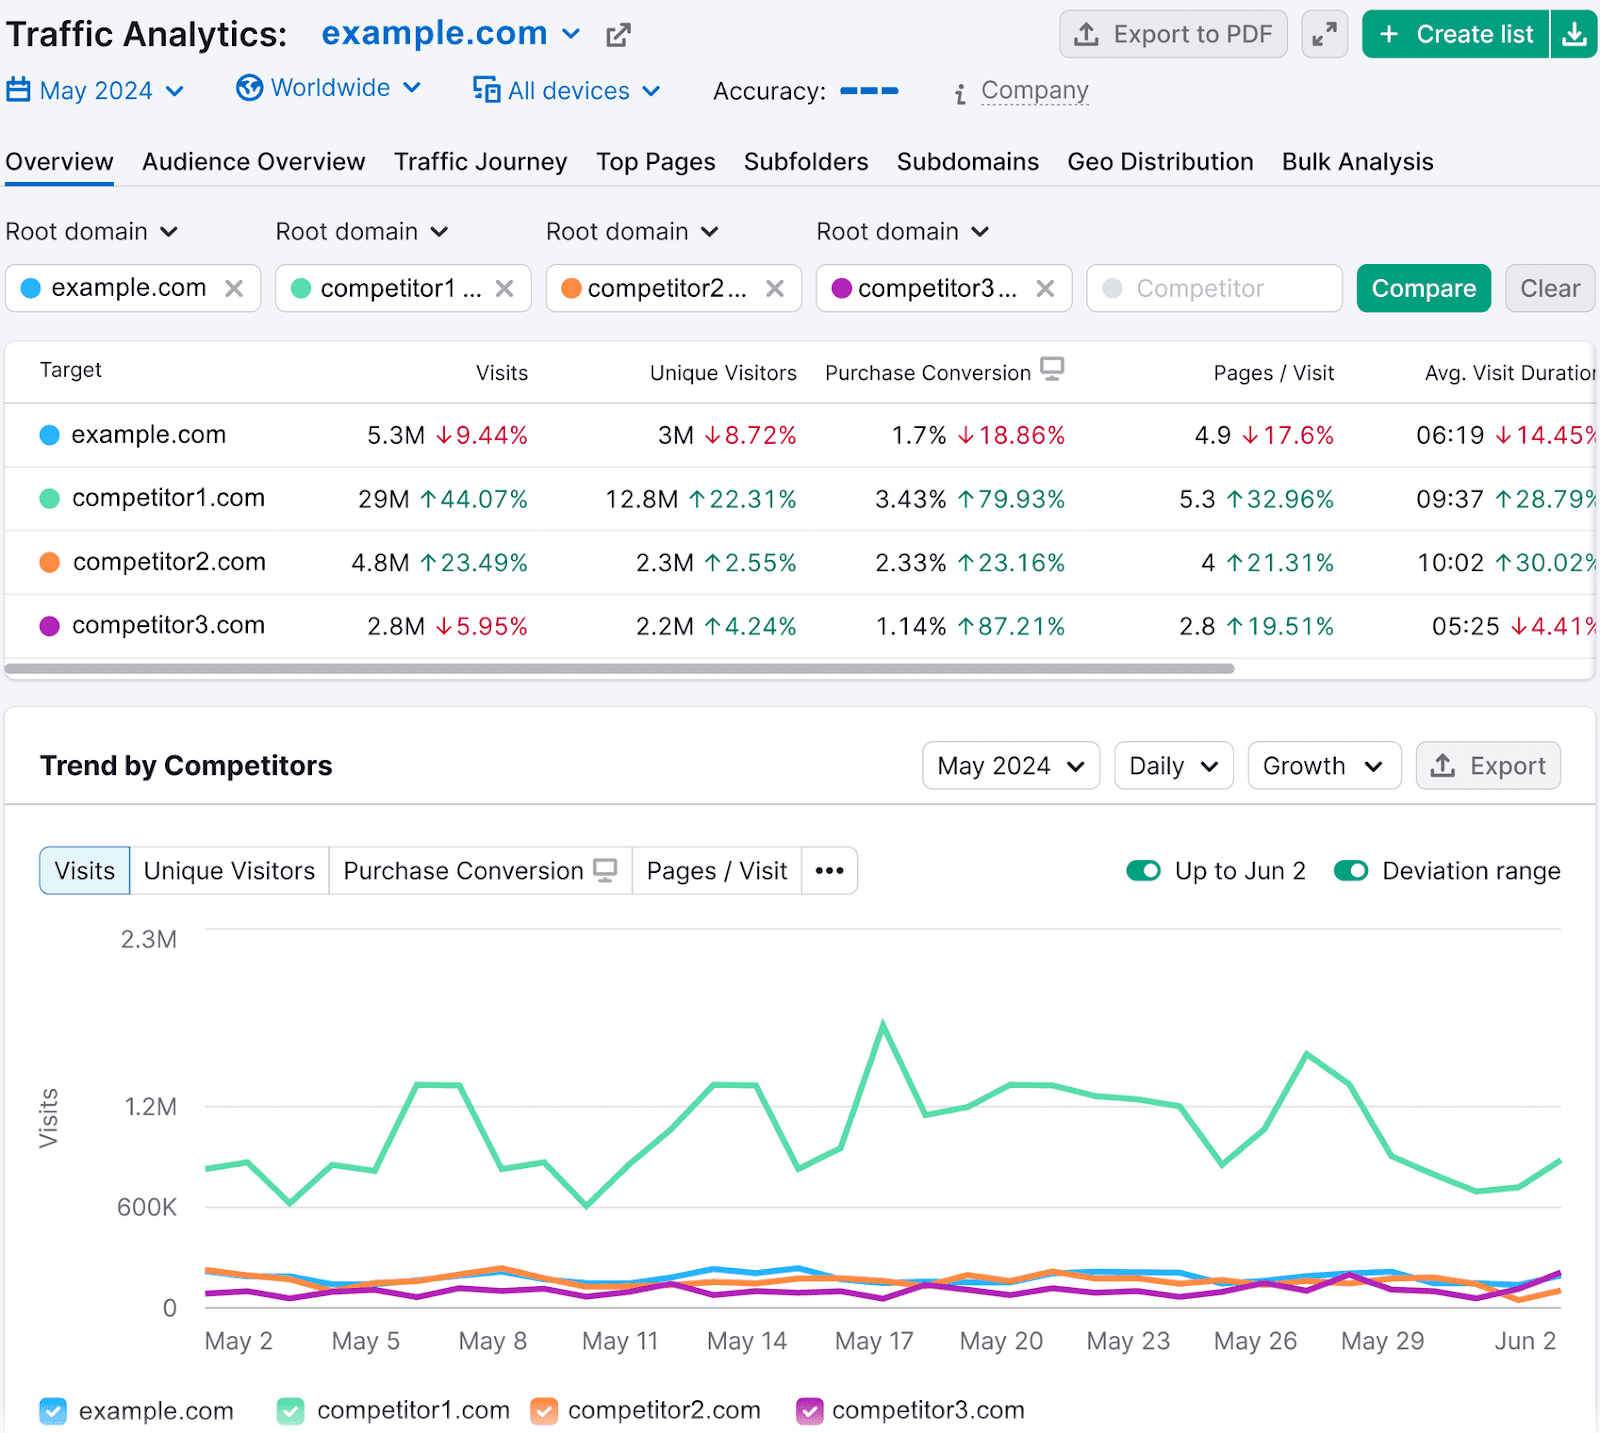Click the green download icon top right
The width and height of the screenshot is (1600, 1433).
pos(1574,33)
